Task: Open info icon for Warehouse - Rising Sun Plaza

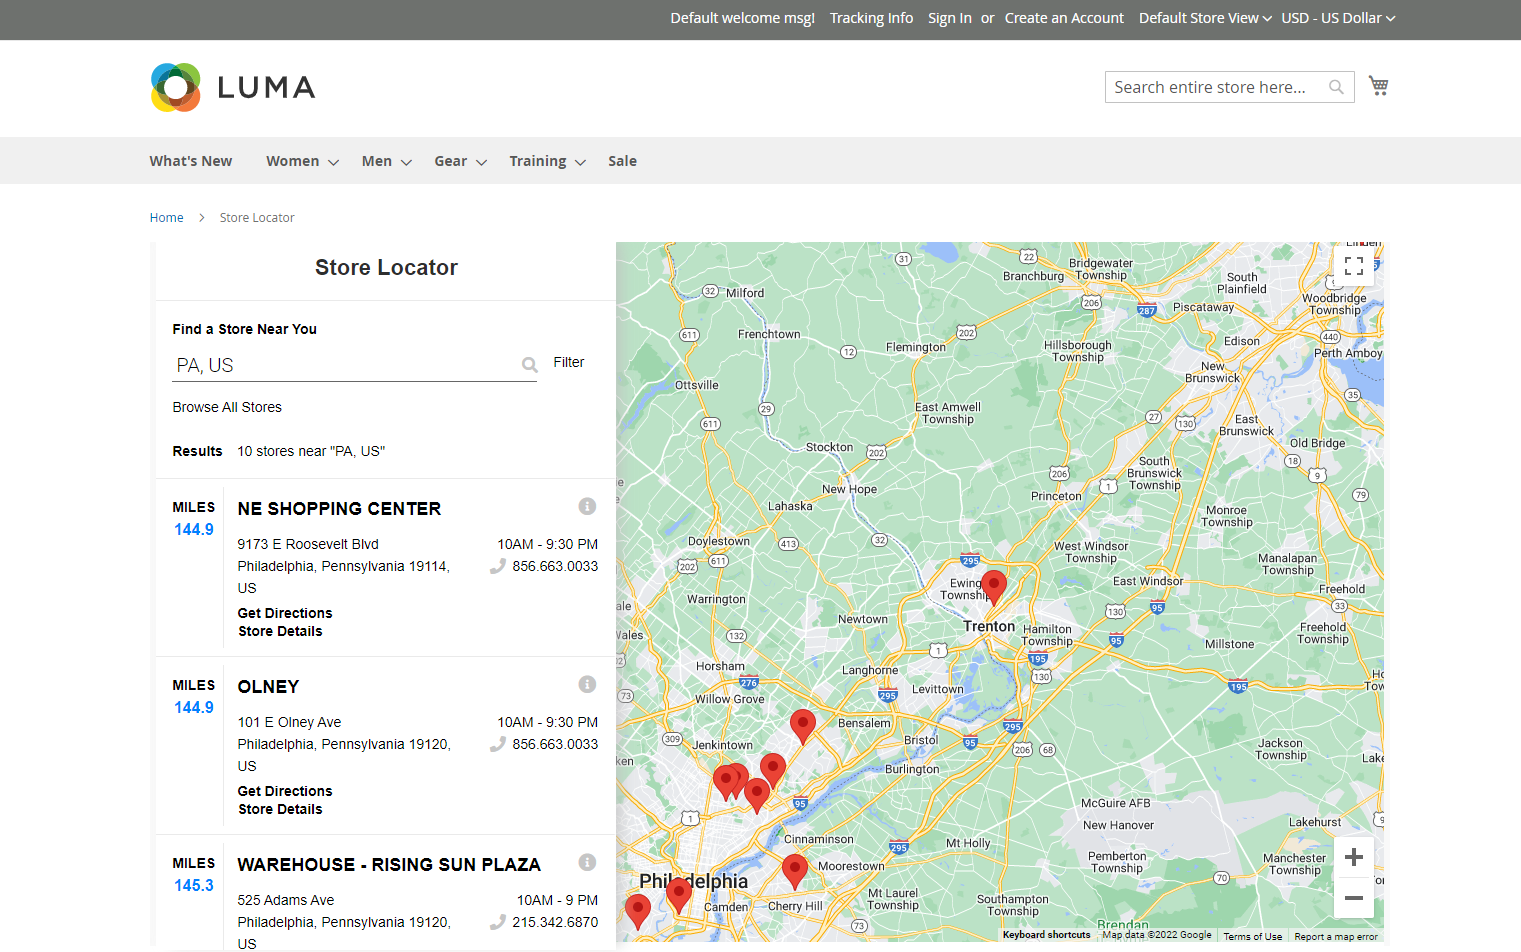Action: click(x=587, y=862)
